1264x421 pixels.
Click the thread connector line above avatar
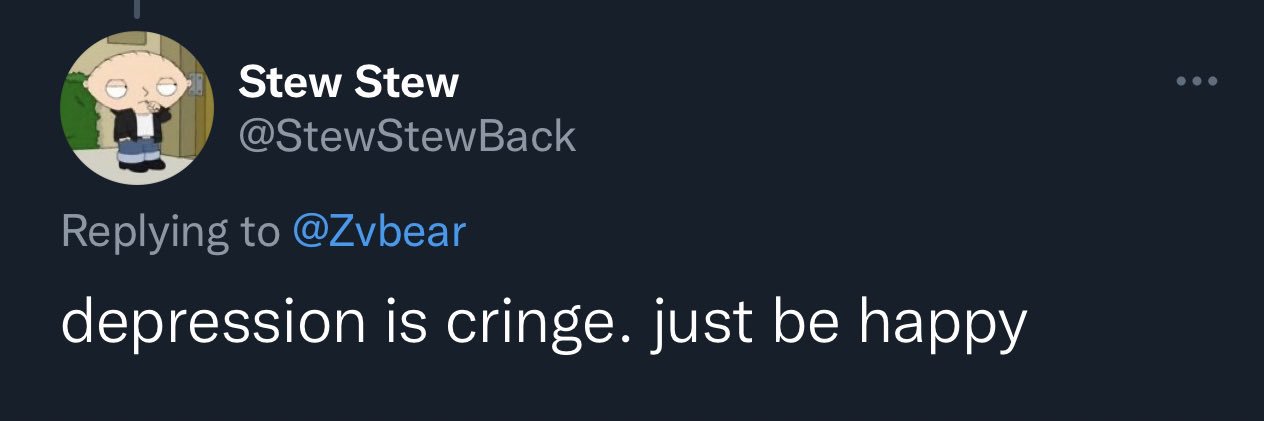[137, 8]
